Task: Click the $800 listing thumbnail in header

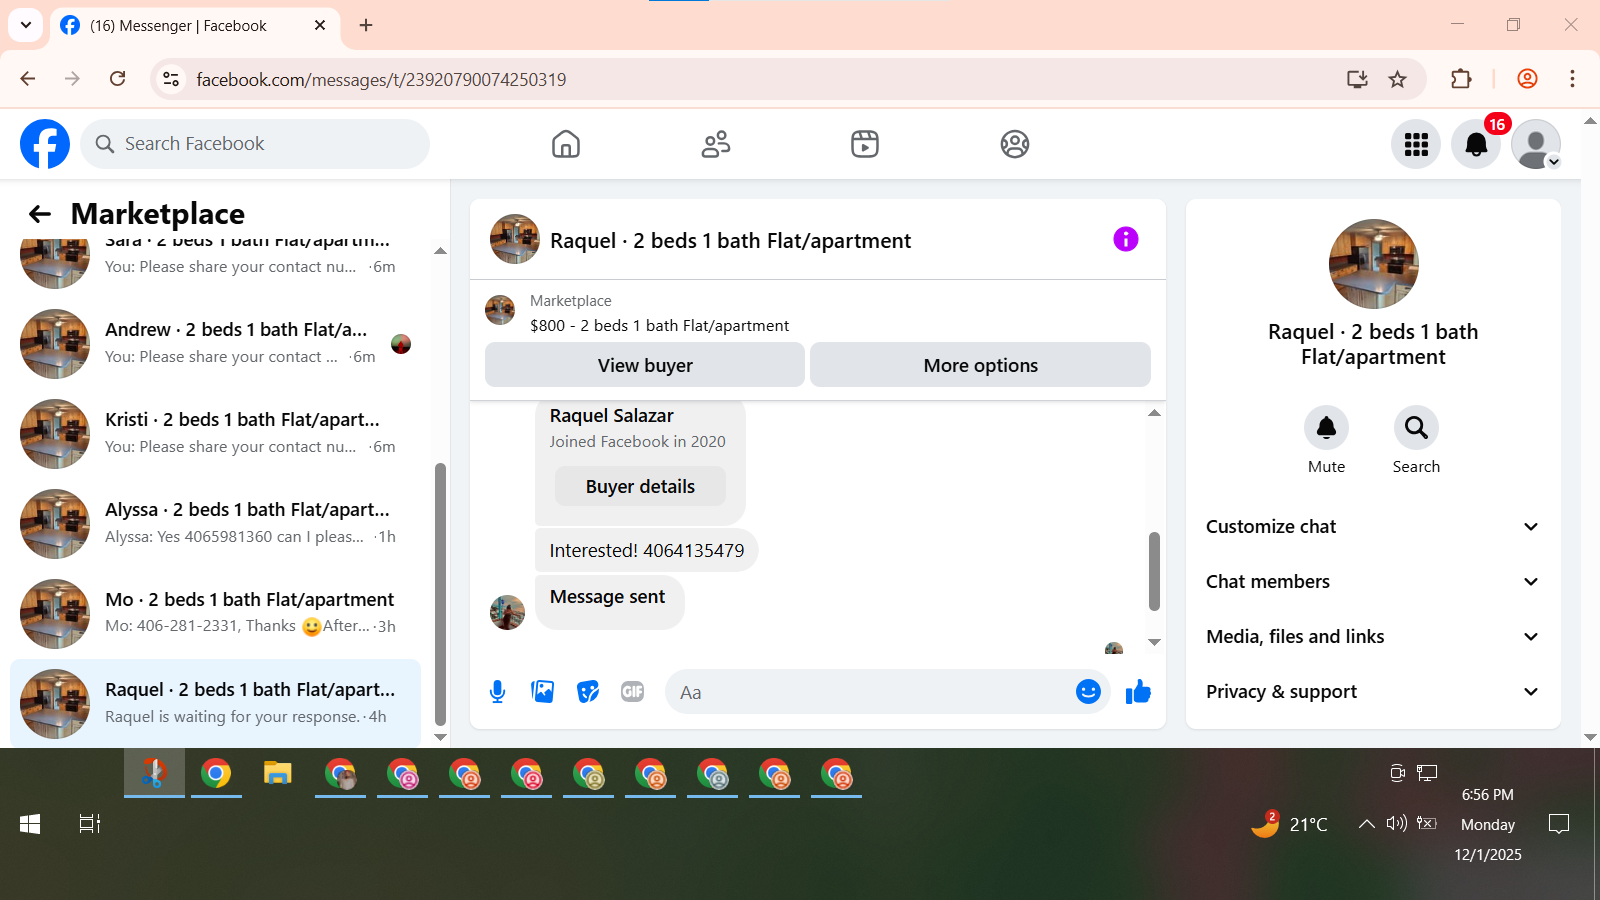Action: [x=500, y=310]
